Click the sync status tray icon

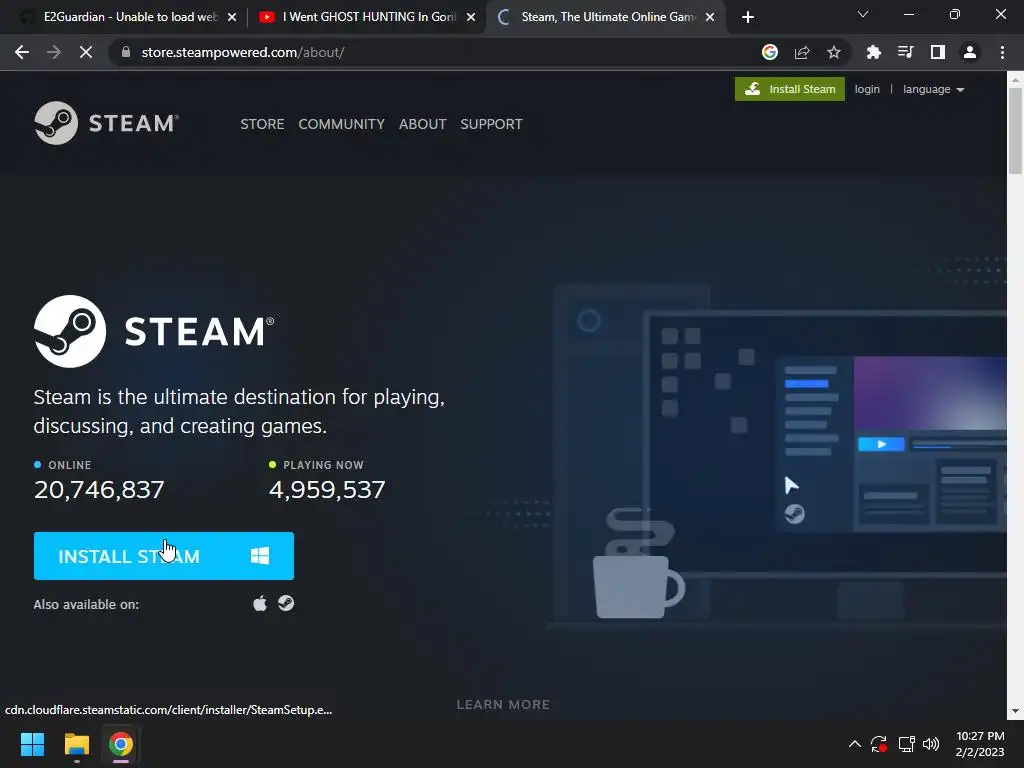(879, 744)
